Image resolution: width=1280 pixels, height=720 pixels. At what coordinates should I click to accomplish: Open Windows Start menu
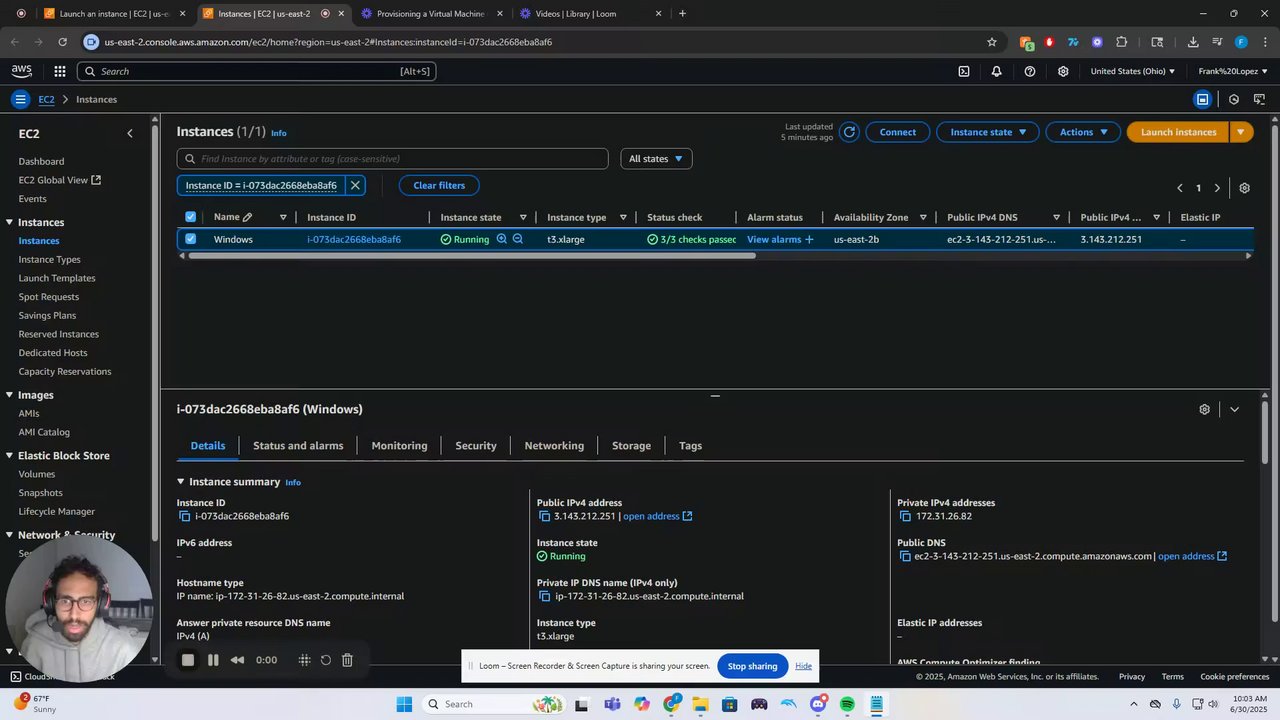(404, 704)
